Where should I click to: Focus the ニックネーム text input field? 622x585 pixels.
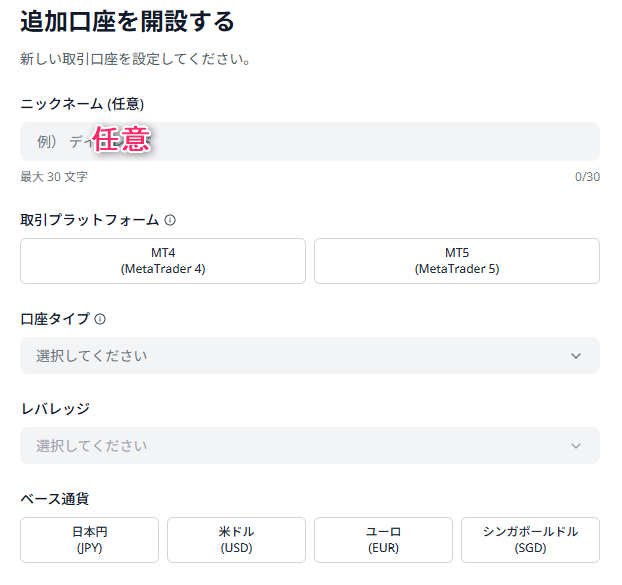[310, 142]
